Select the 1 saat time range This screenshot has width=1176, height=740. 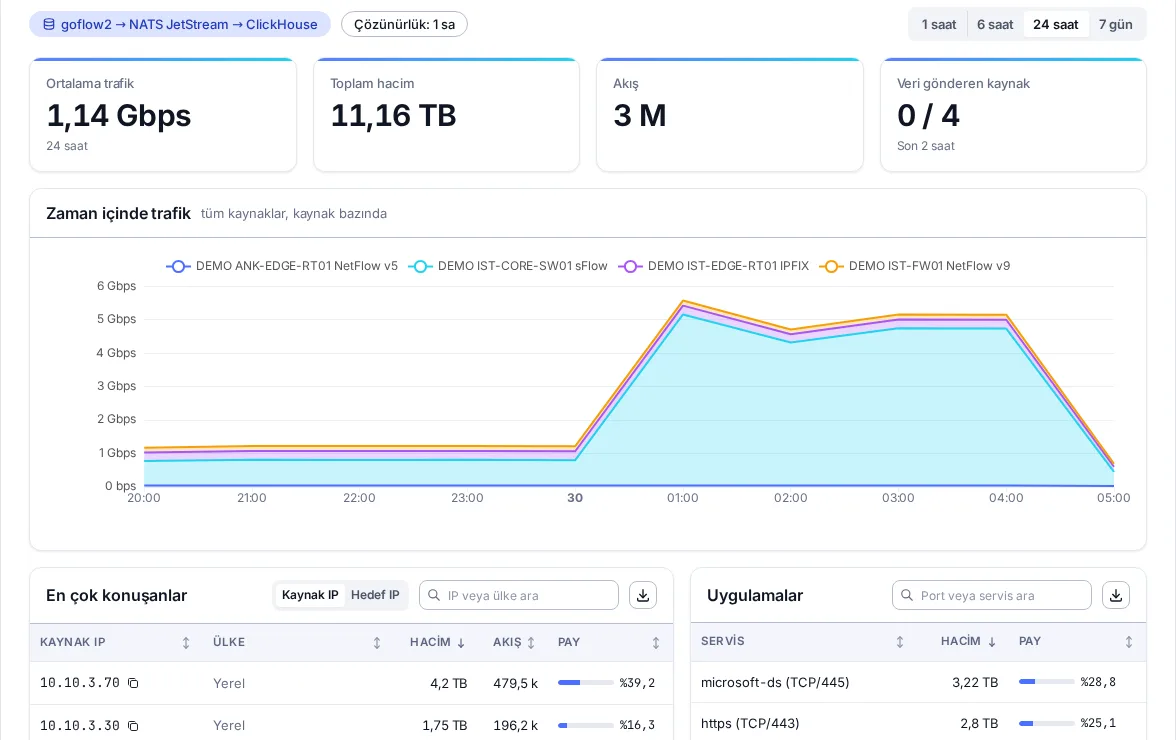click(939, 25)
